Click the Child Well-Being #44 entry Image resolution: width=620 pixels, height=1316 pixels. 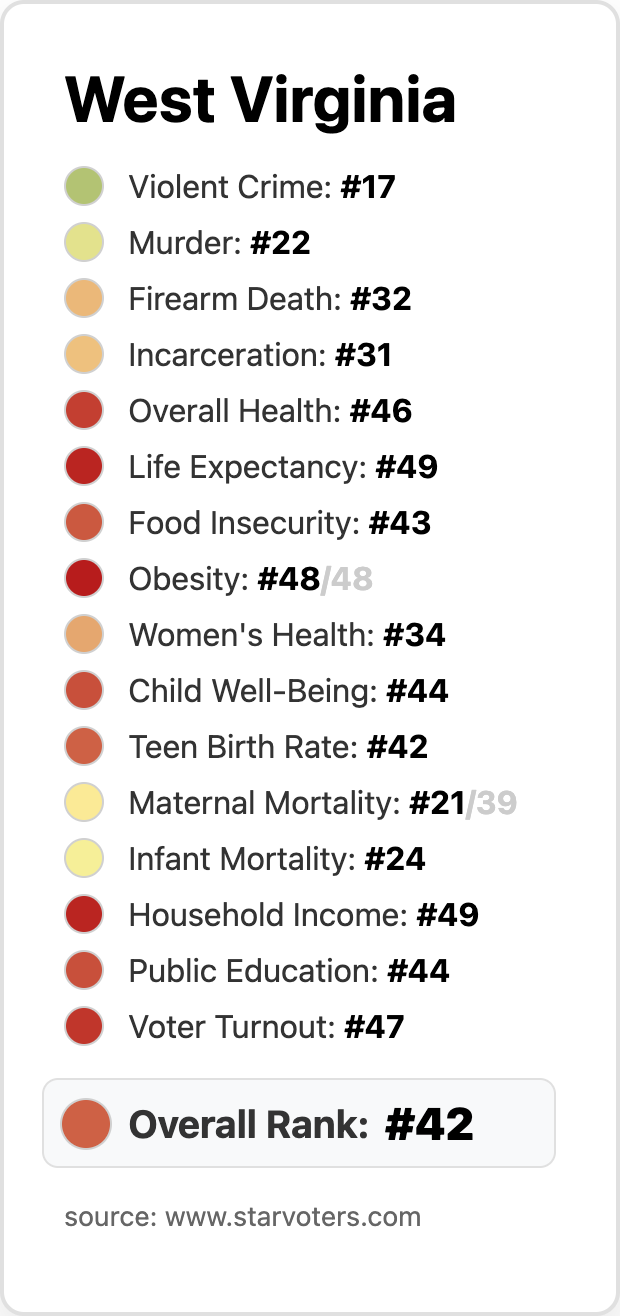tap(288, 691)
